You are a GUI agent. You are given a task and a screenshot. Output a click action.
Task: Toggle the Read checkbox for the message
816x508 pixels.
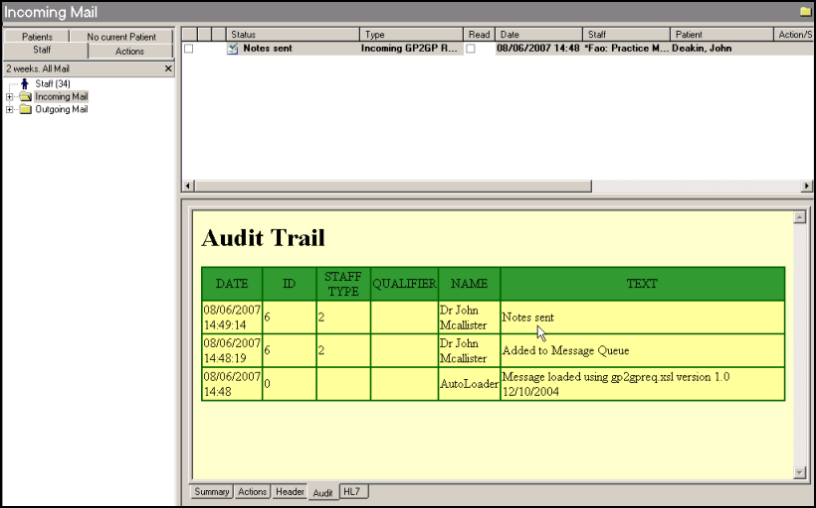pyautogui.click(x=471, y=48)
